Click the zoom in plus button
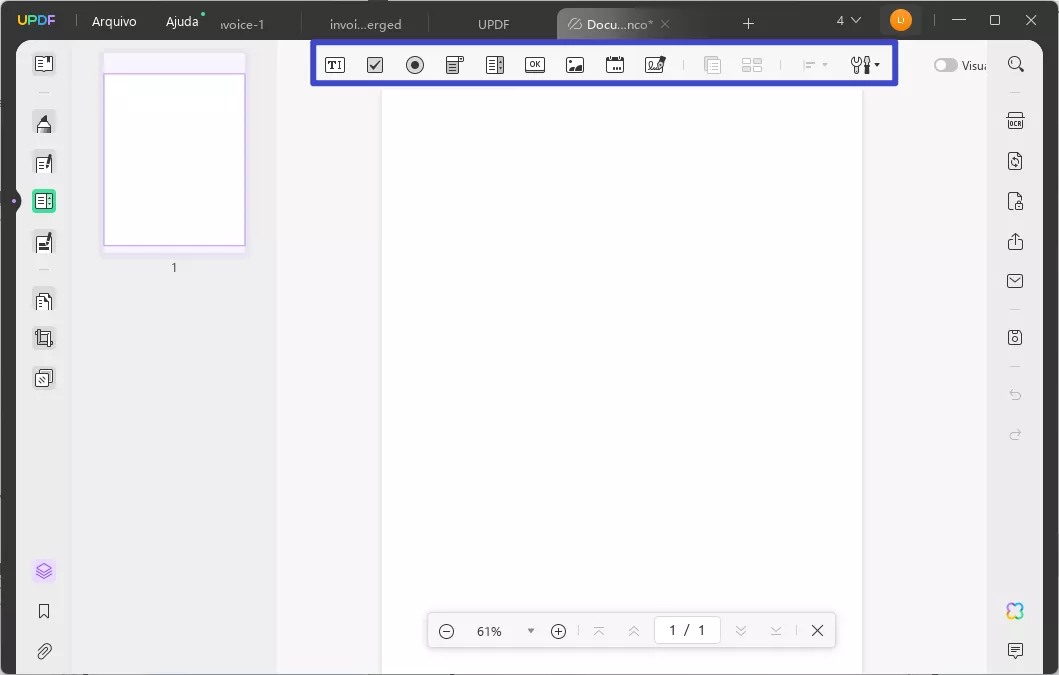 coord(559,631)
